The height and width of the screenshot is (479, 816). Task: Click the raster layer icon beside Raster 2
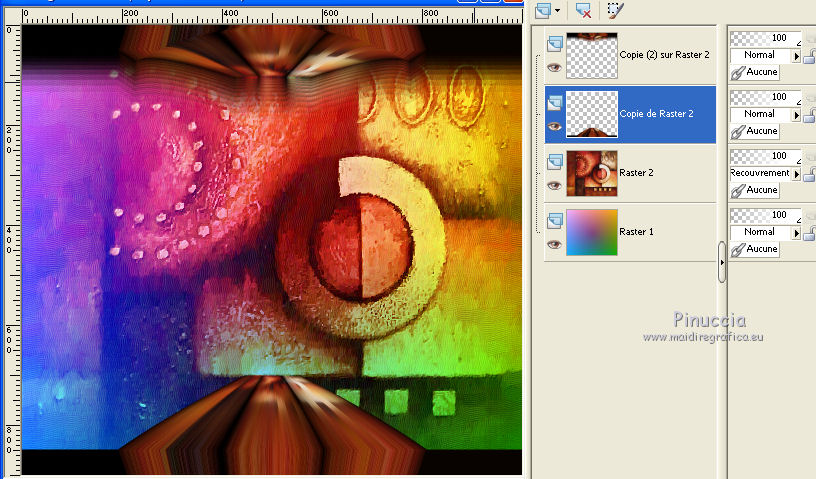click(x=554, y=161)
